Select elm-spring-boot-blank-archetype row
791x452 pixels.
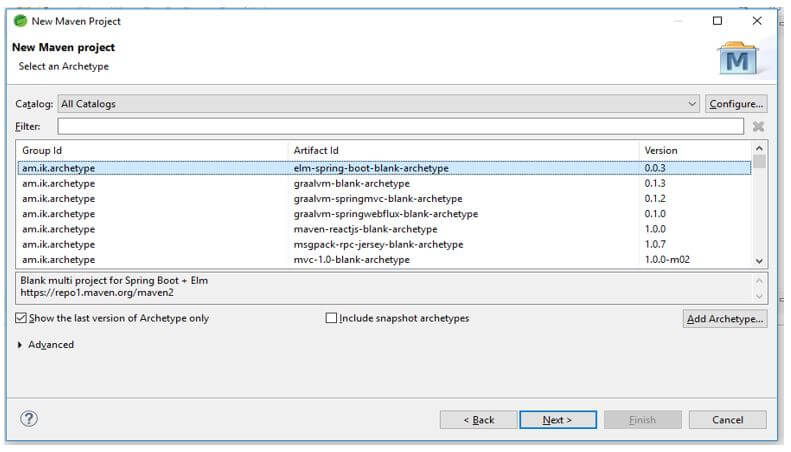click(384, 168)
